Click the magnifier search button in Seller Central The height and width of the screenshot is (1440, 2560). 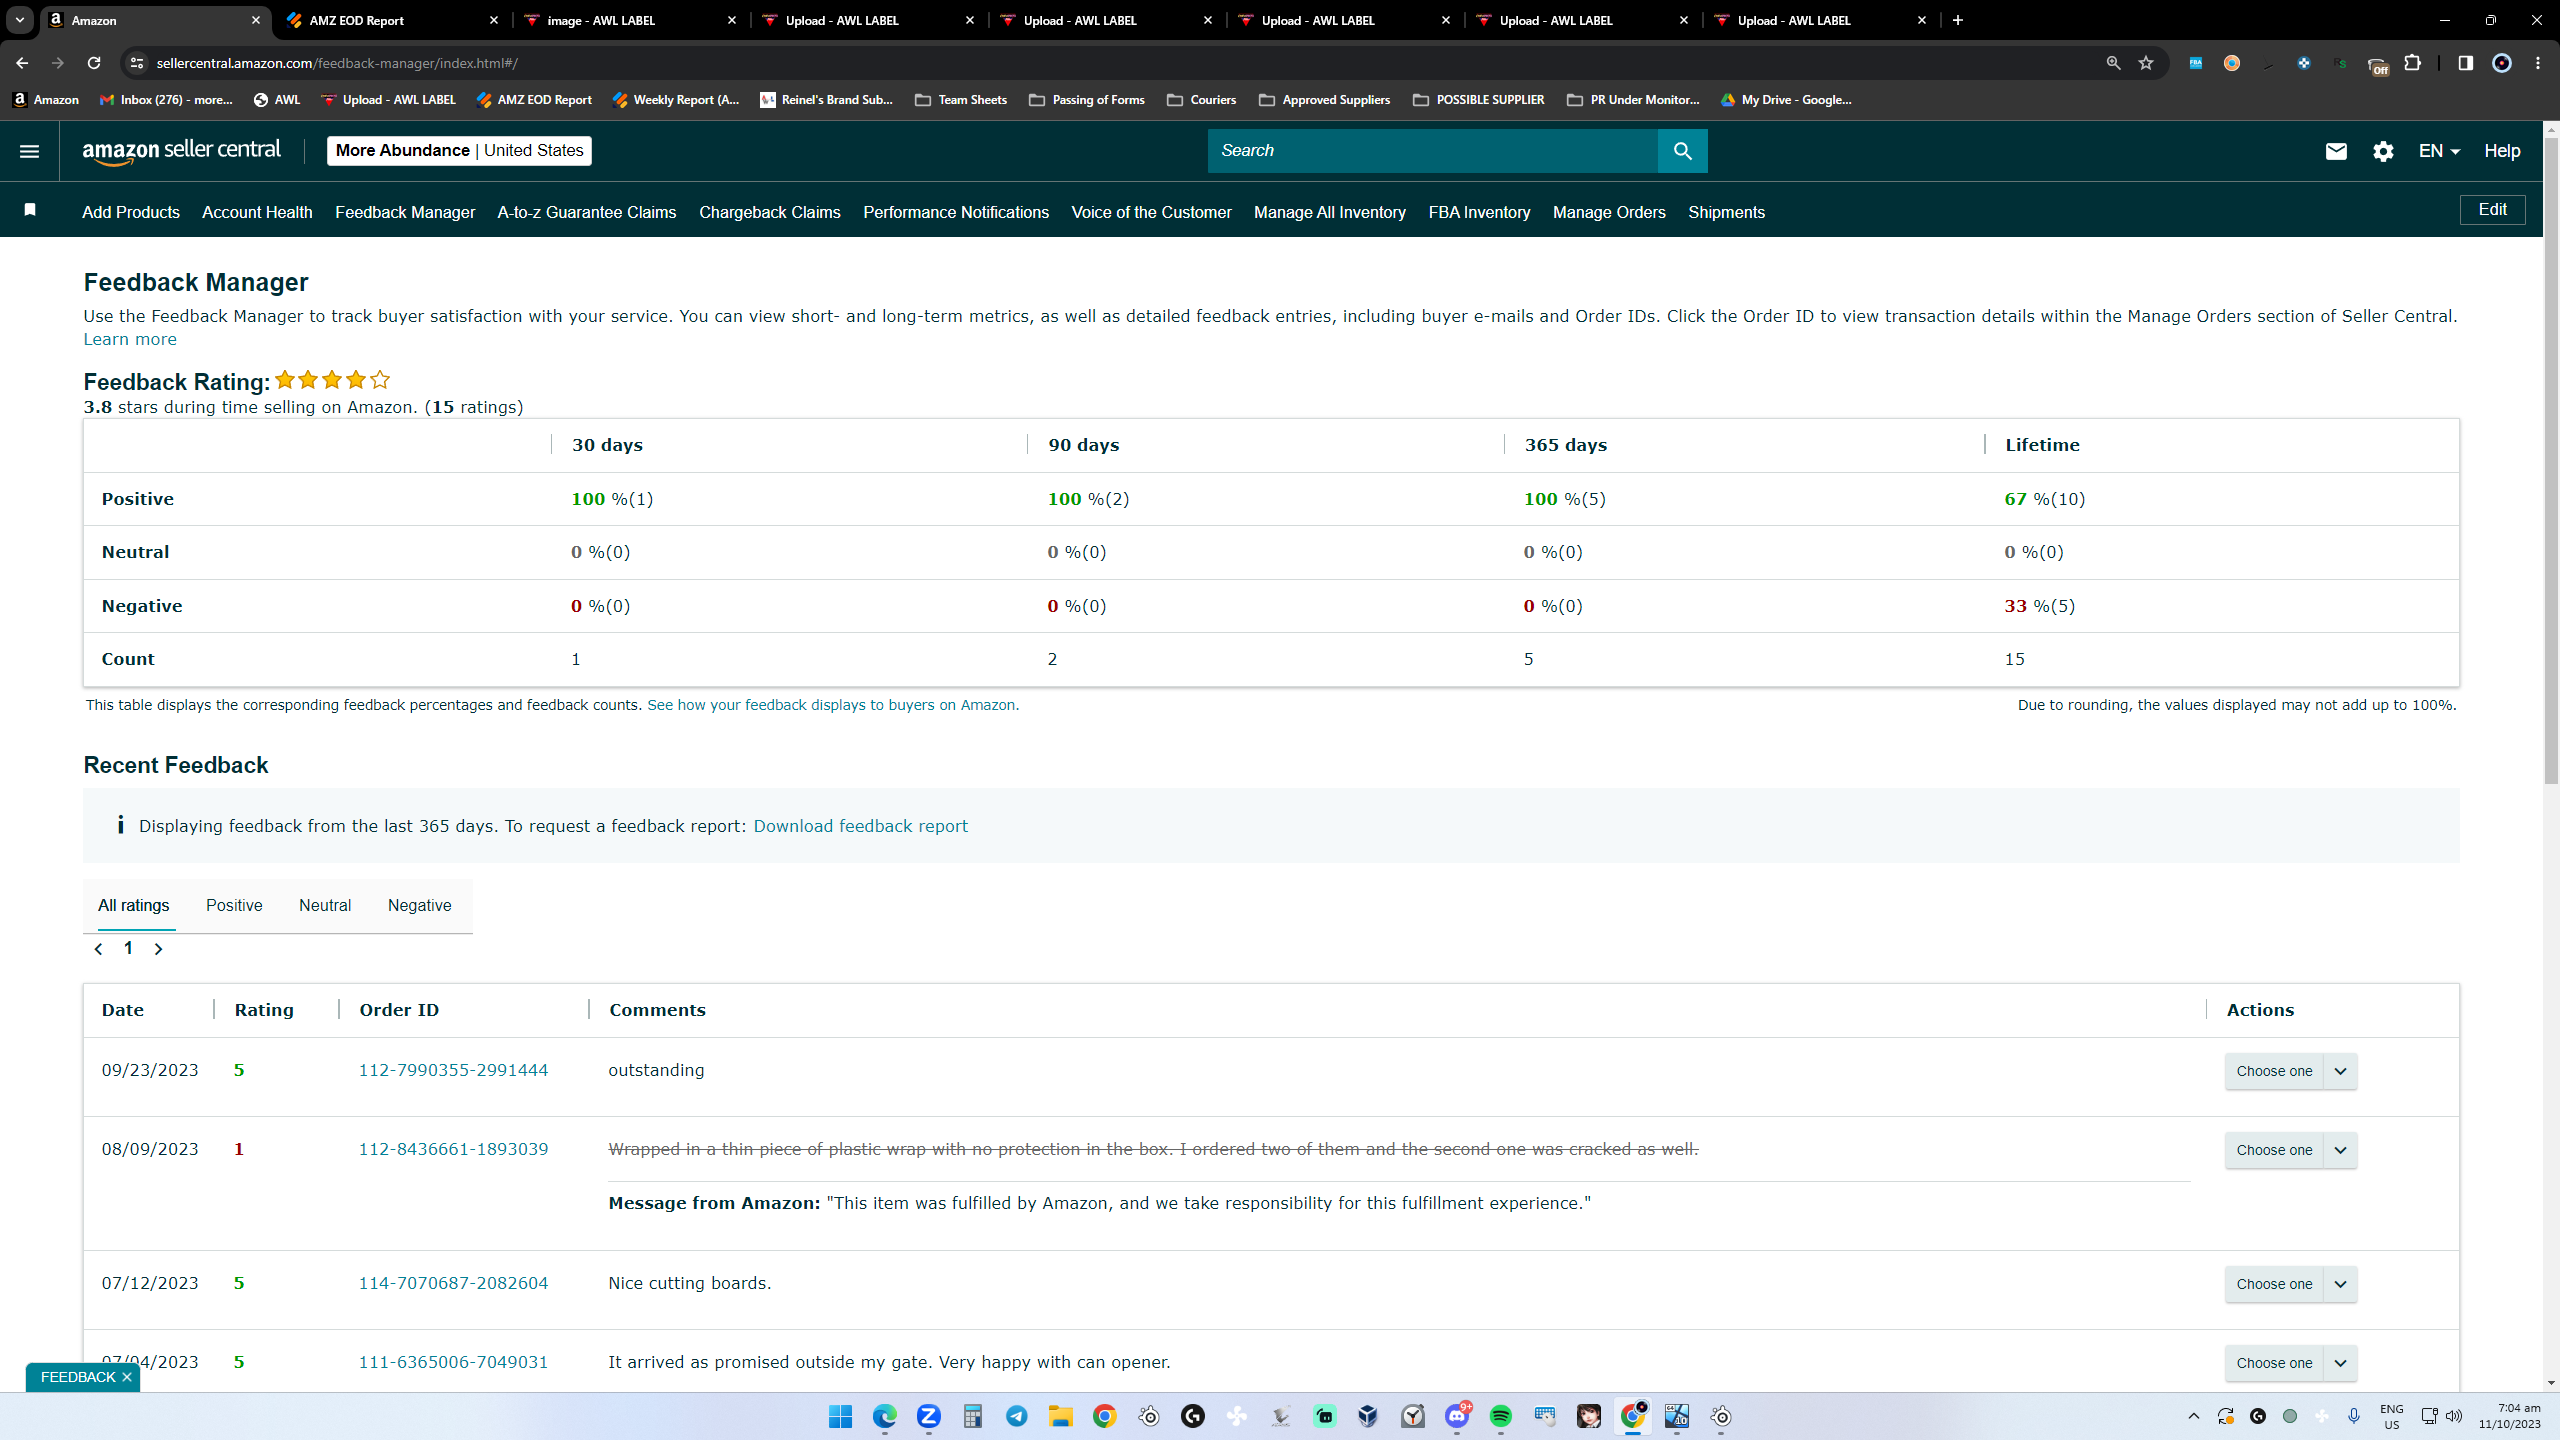(1682, 151)
